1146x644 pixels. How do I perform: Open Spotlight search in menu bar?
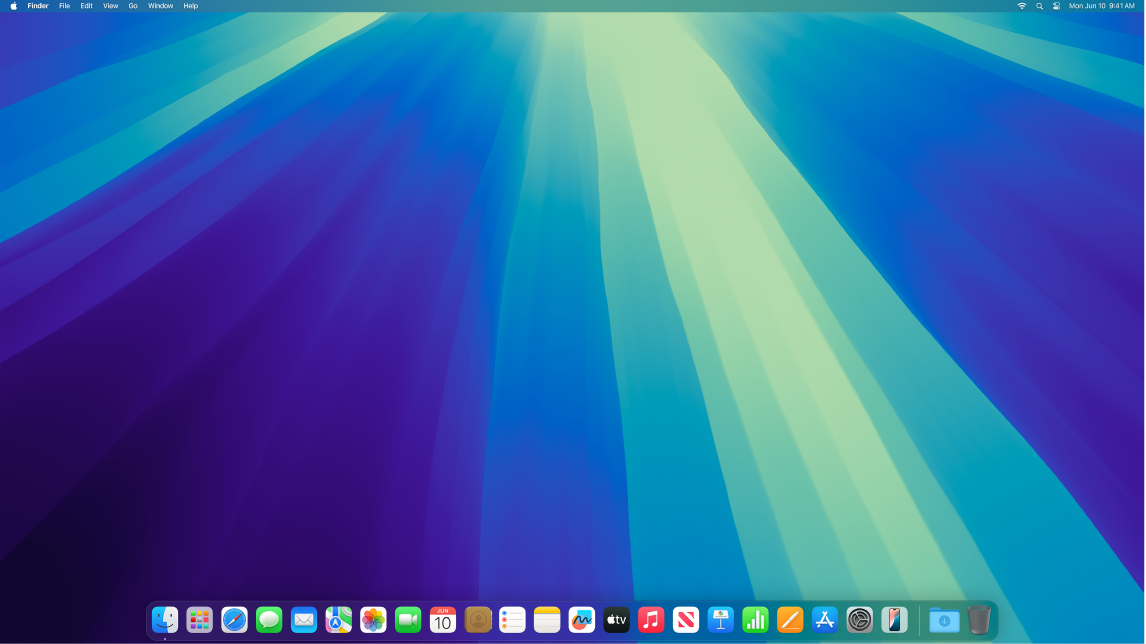pyautogui.click(x=1039, y=6)
